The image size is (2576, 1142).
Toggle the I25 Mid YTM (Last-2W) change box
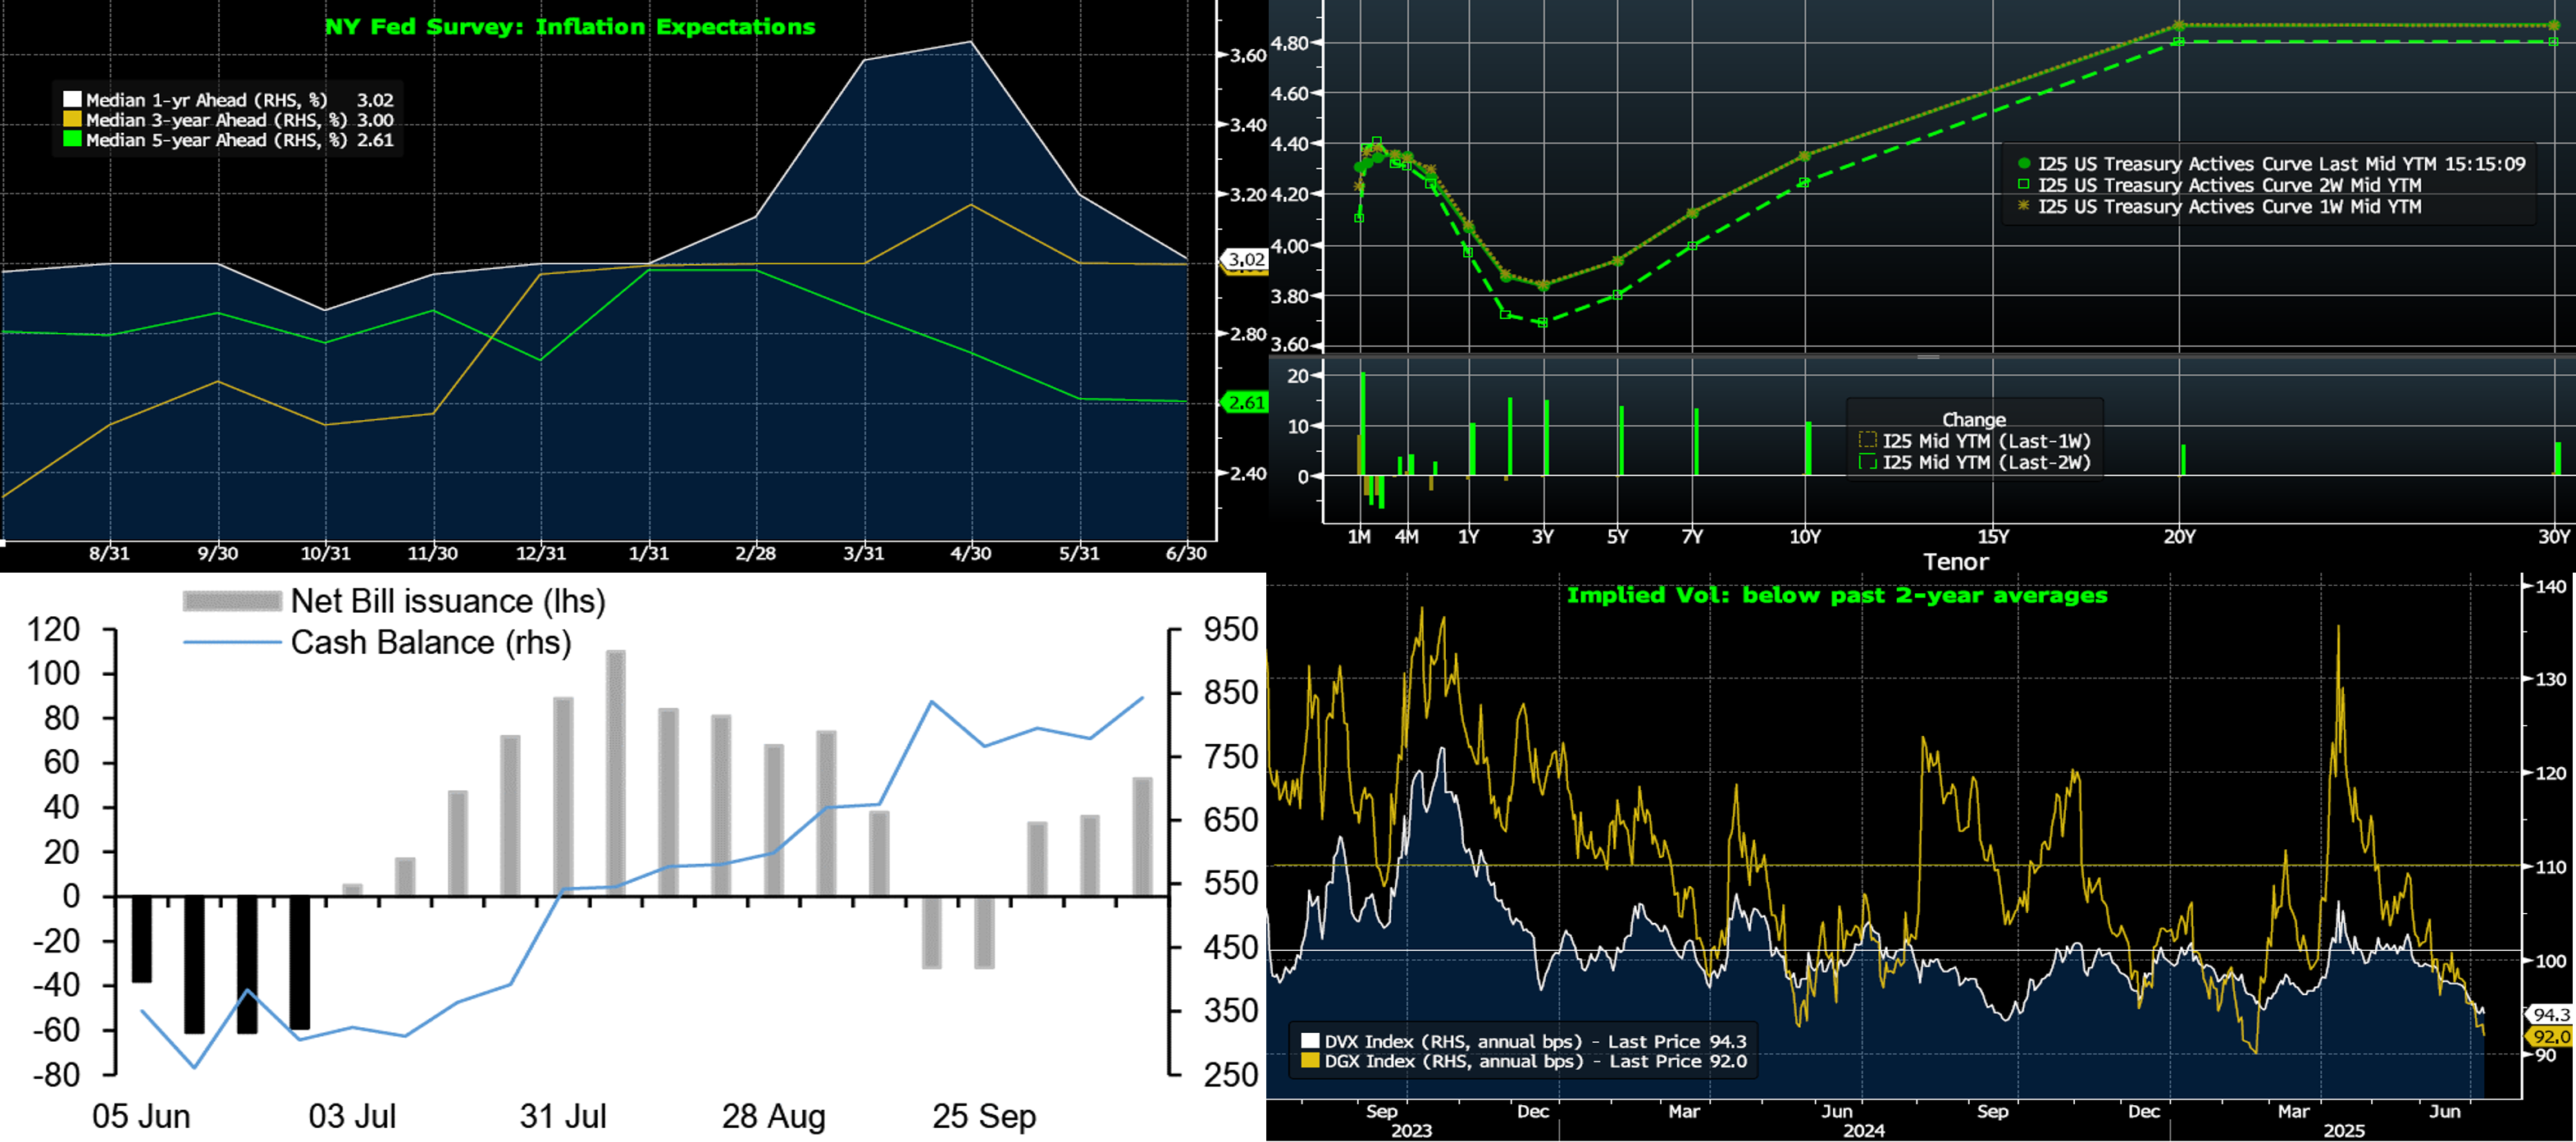pyautogui.click(x=1867, y=462)
